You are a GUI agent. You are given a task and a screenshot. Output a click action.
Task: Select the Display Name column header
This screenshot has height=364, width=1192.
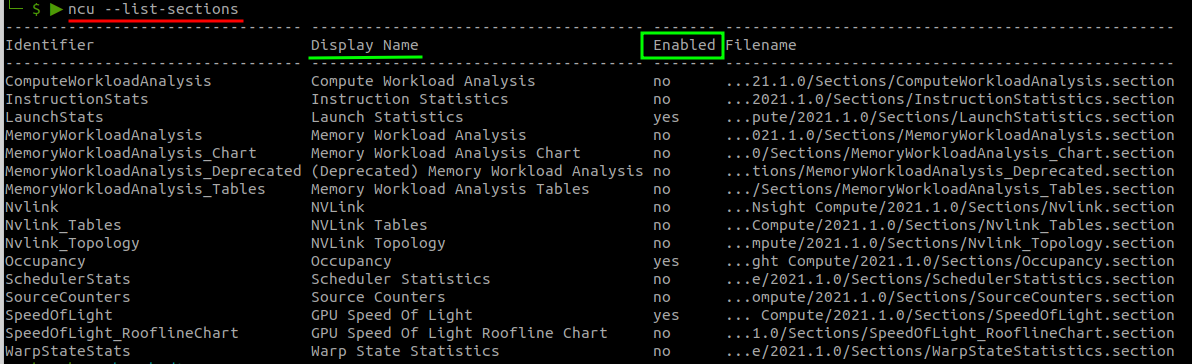(365, 45)
